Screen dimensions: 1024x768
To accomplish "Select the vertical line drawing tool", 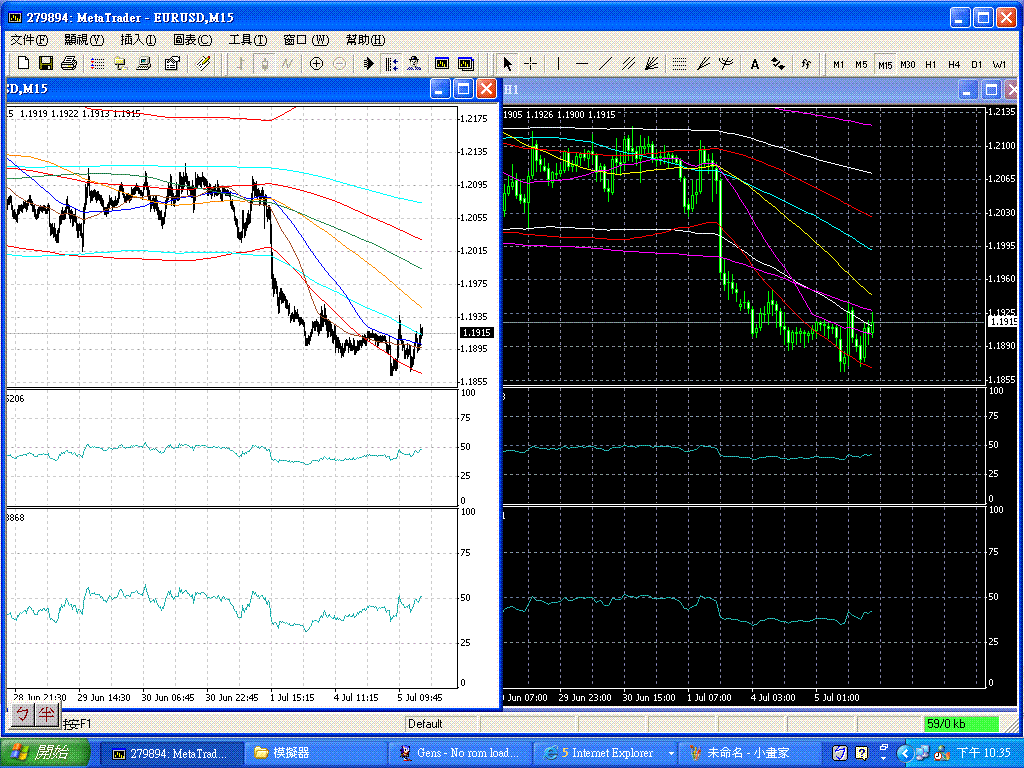I will click(558, 63).
